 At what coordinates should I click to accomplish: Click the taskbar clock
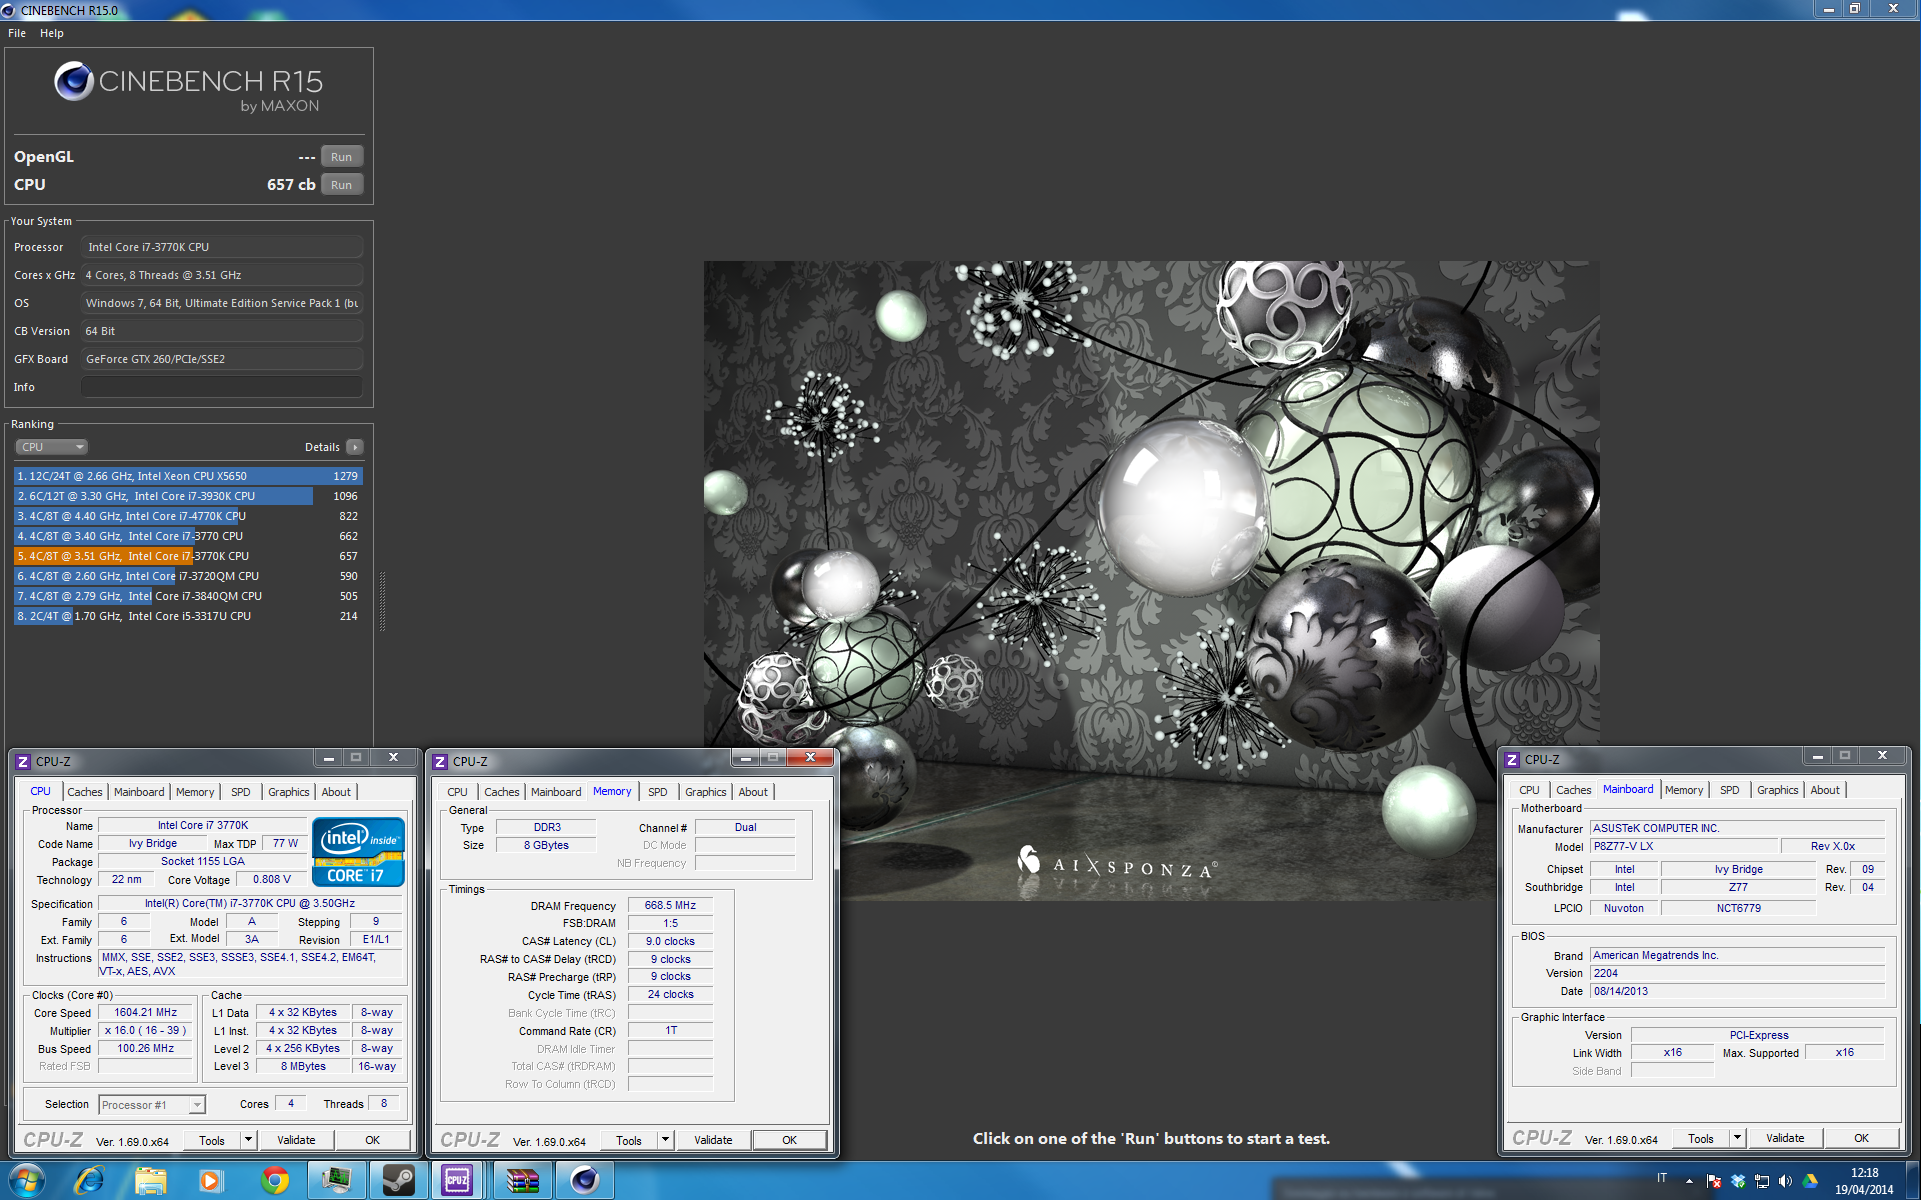[1864, 1181]
